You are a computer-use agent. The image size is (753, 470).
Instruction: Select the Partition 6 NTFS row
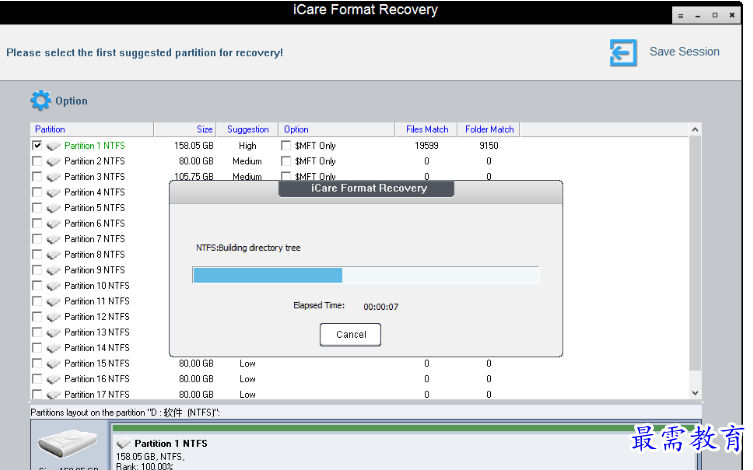click(x=95, y=223)
